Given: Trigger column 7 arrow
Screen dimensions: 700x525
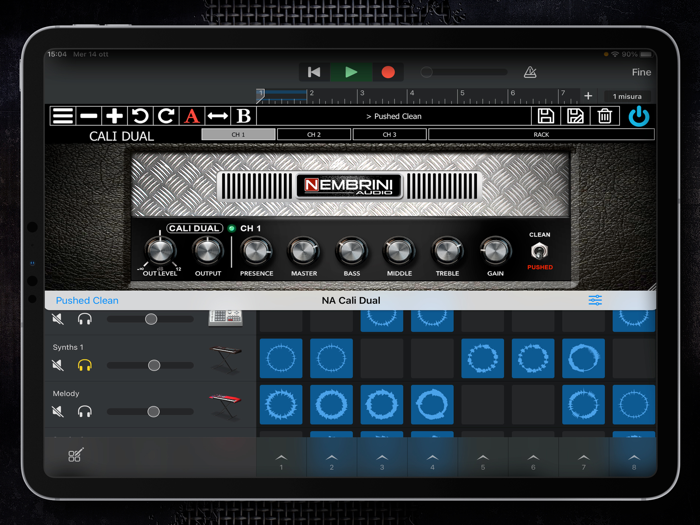Looking at the screenshot, I should pyautogui.click(x=583, y=458).
